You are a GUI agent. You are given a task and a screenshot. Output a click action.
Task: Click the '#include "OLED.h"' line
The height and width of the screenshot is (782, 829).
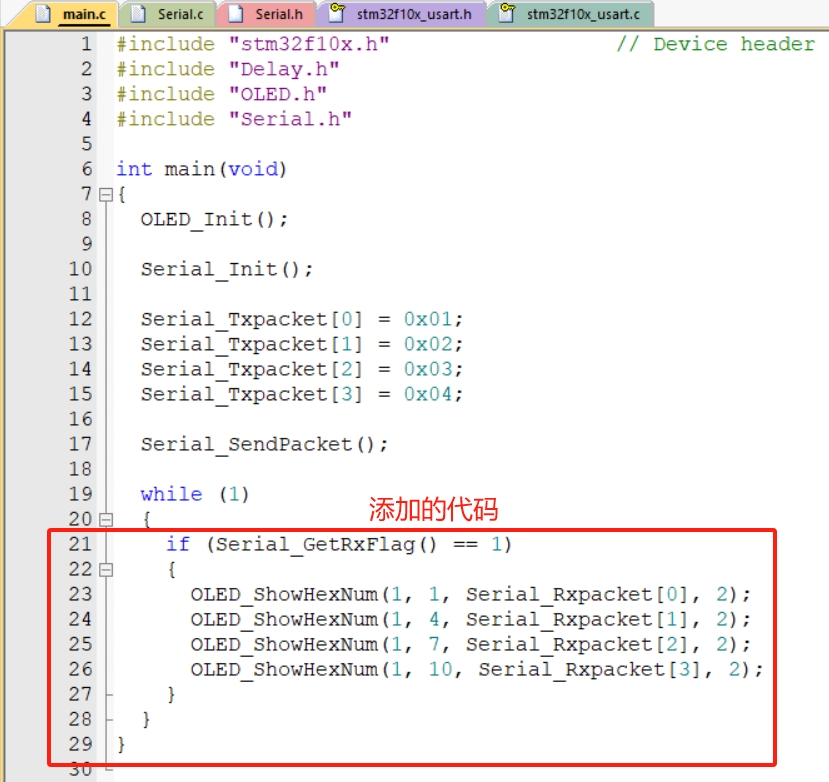222,95
